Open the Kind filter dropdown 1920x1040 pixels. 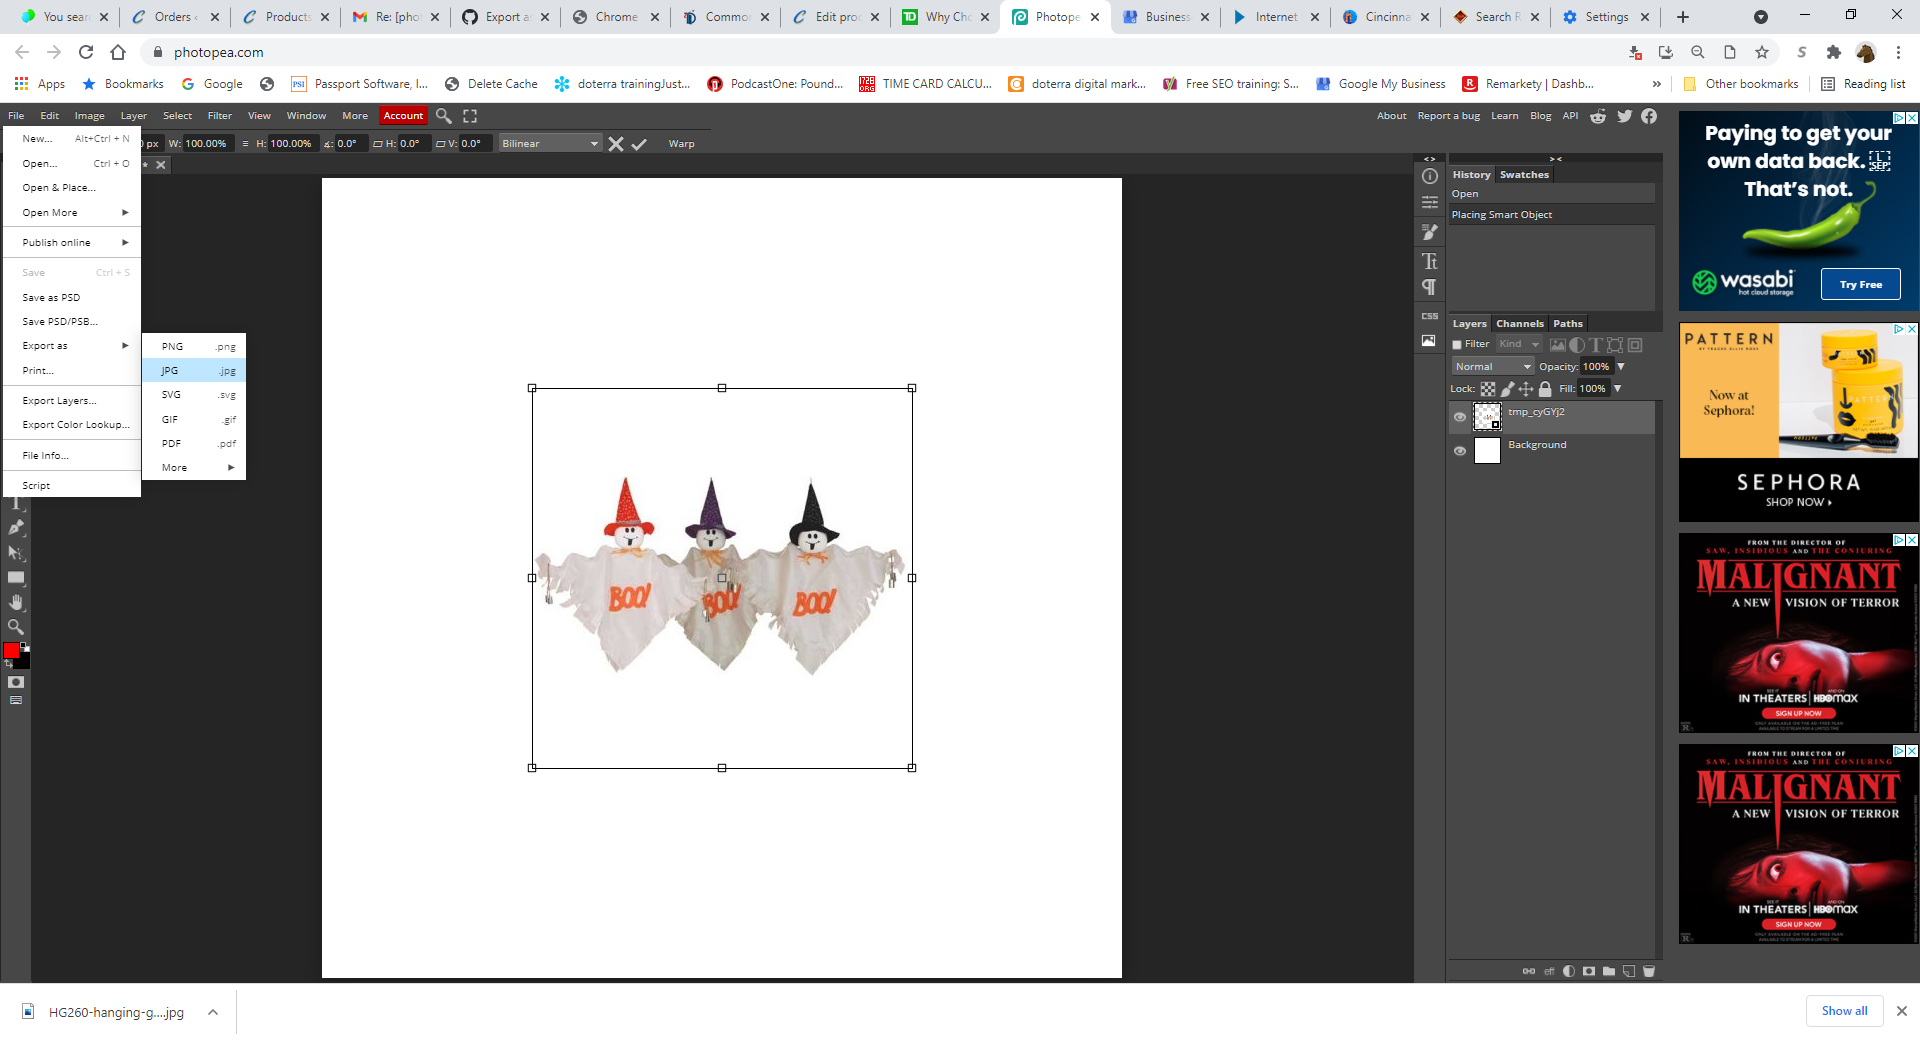tap(1519, 343)
